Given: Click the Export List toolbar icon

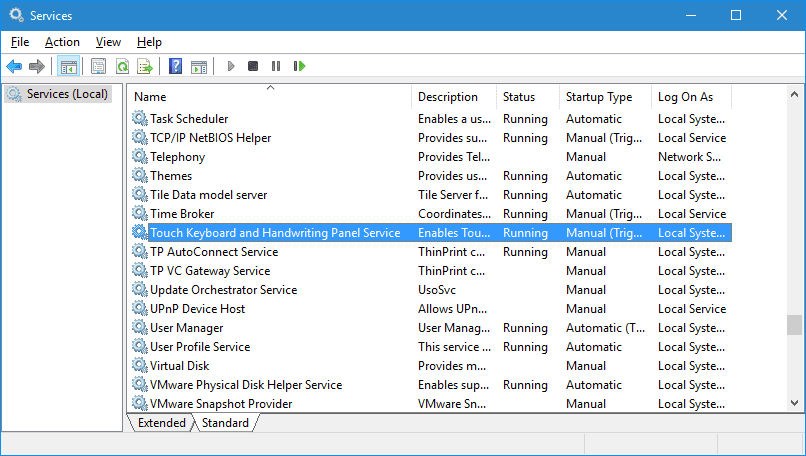Looking at the screenshot, I should coord(145,66).
